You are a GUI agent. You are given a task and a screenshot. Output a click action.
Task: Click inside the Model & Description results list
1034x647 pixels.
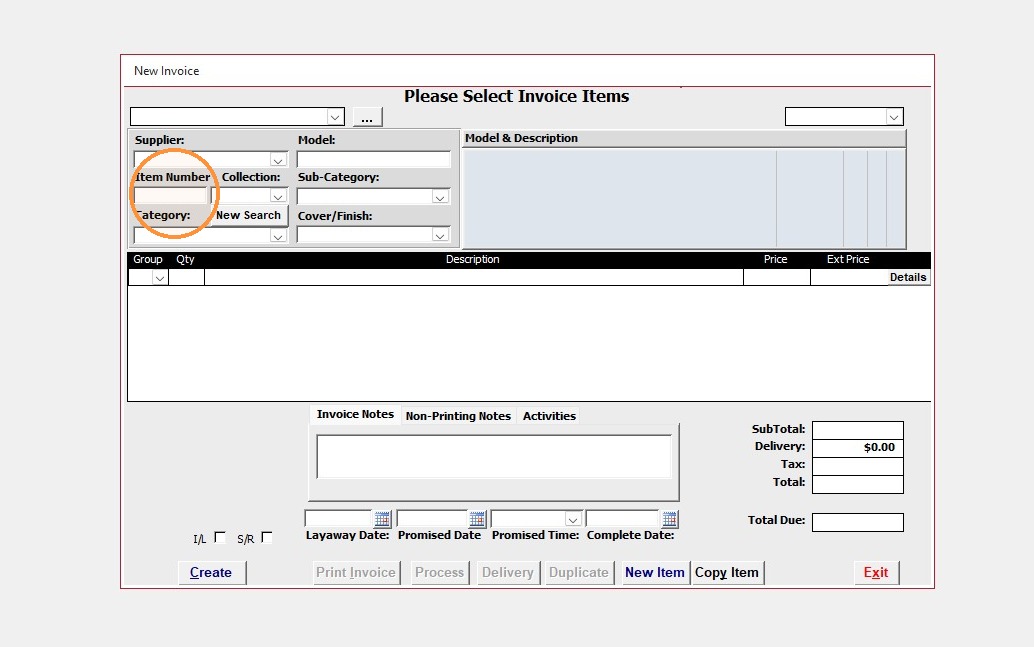click(684, 199)
